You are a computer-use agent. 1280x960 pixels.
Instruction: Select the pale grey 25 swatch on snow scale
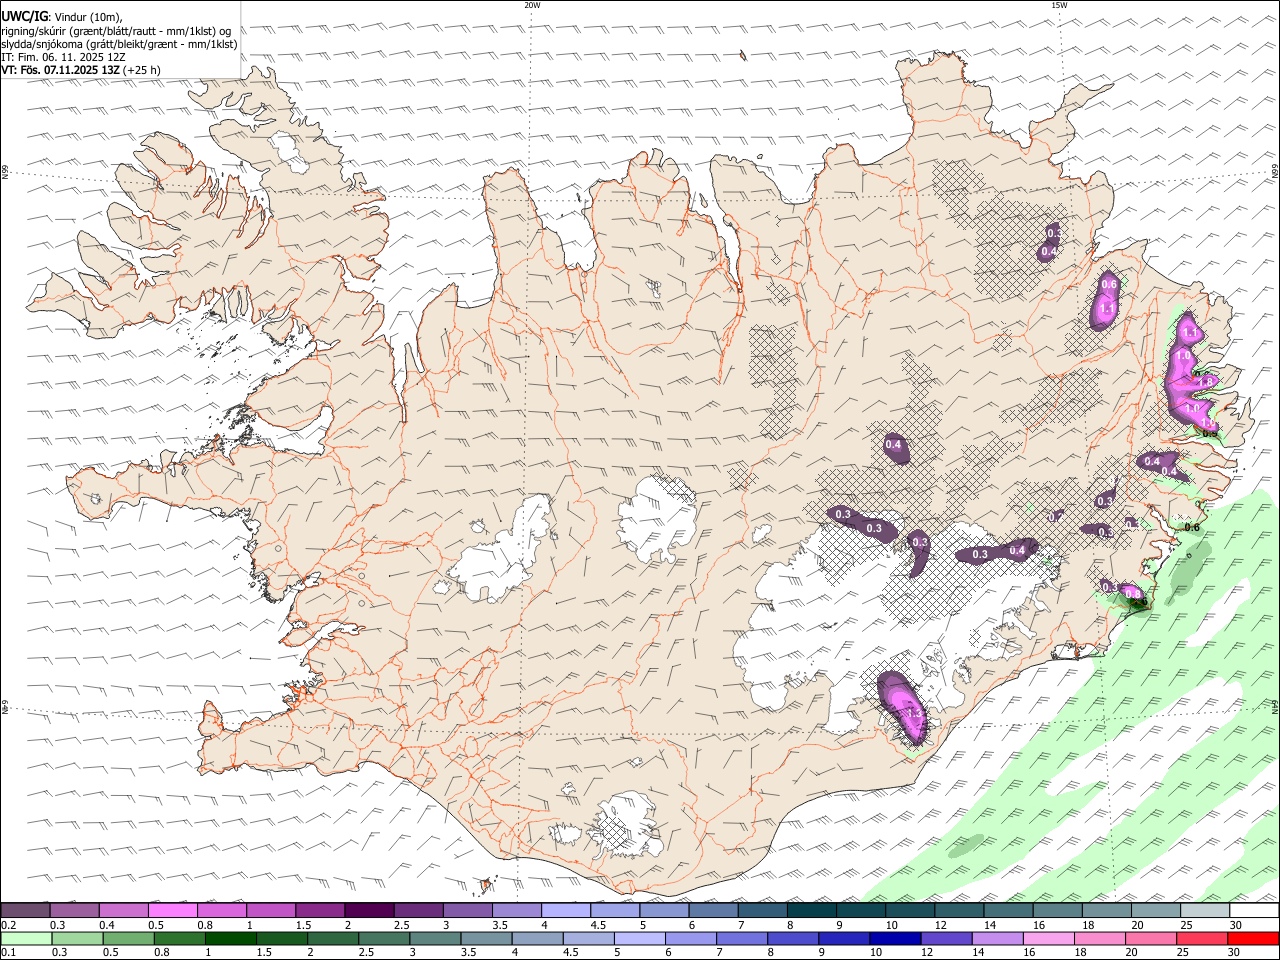click(1205, 911)
